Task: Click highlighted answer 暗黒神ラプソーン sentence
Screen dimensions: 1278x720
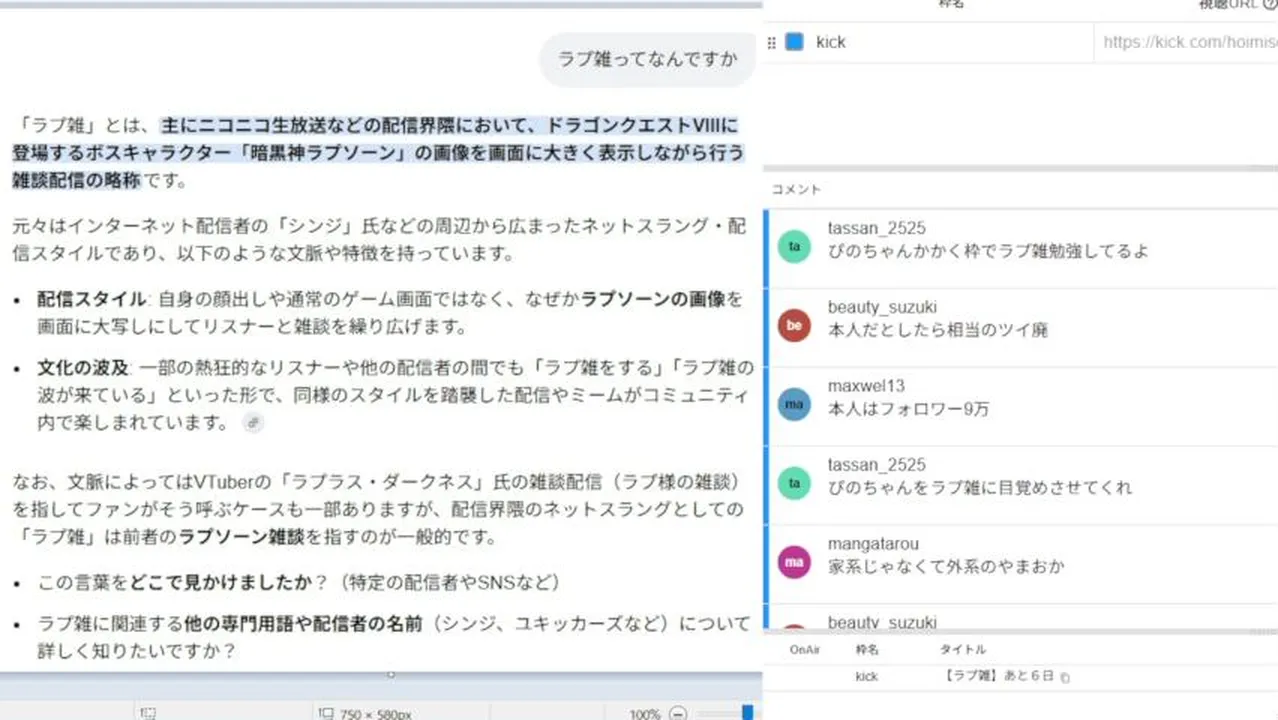Action: [x=378, y=153]
